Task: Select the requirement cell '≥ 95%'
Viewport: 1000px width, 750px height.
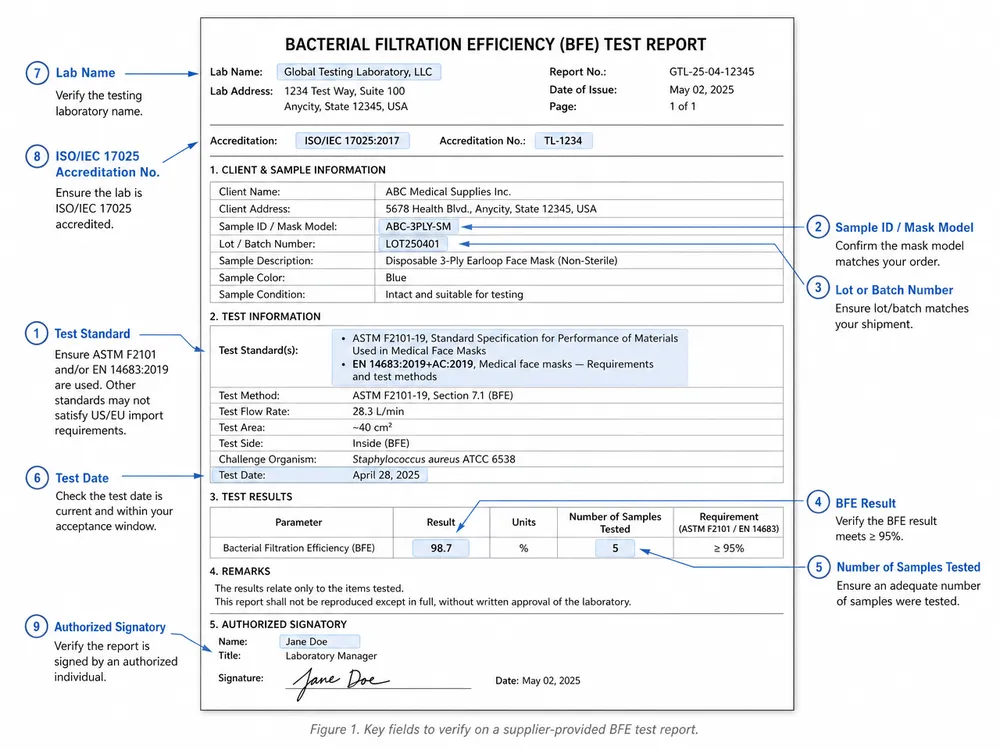Action: [x=728, y=548]
